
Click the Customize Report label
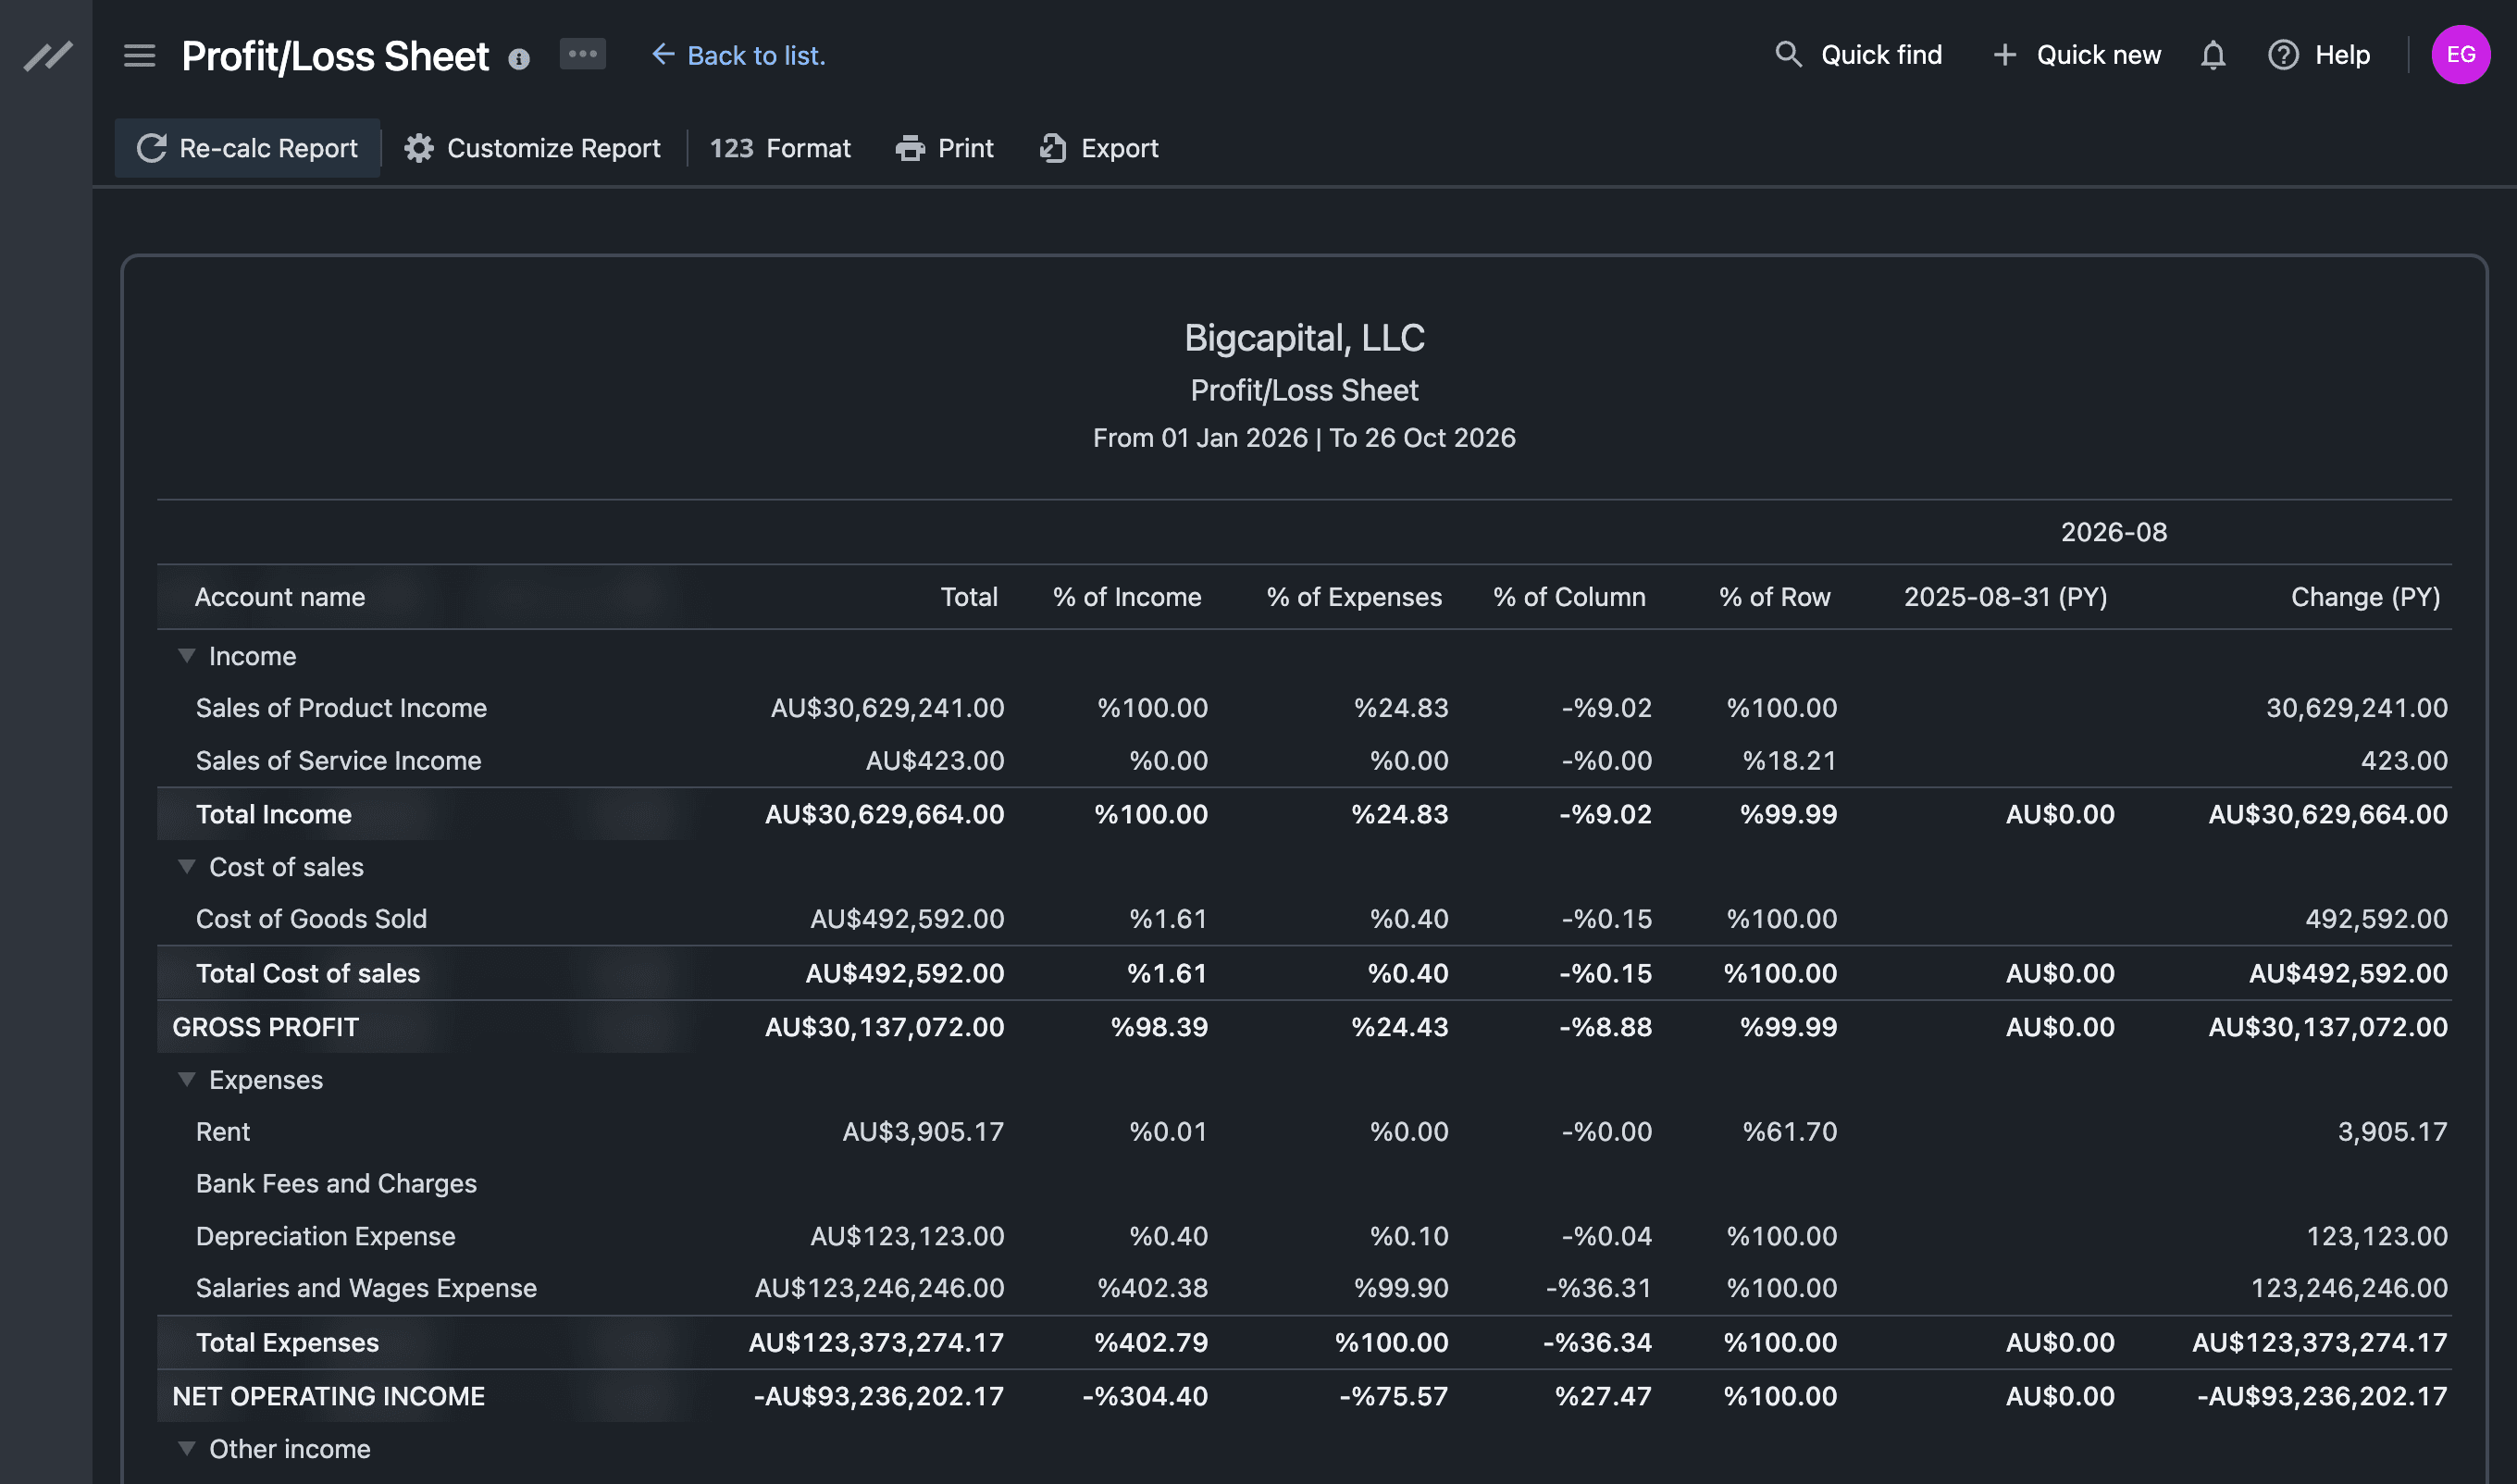(553, 148)
